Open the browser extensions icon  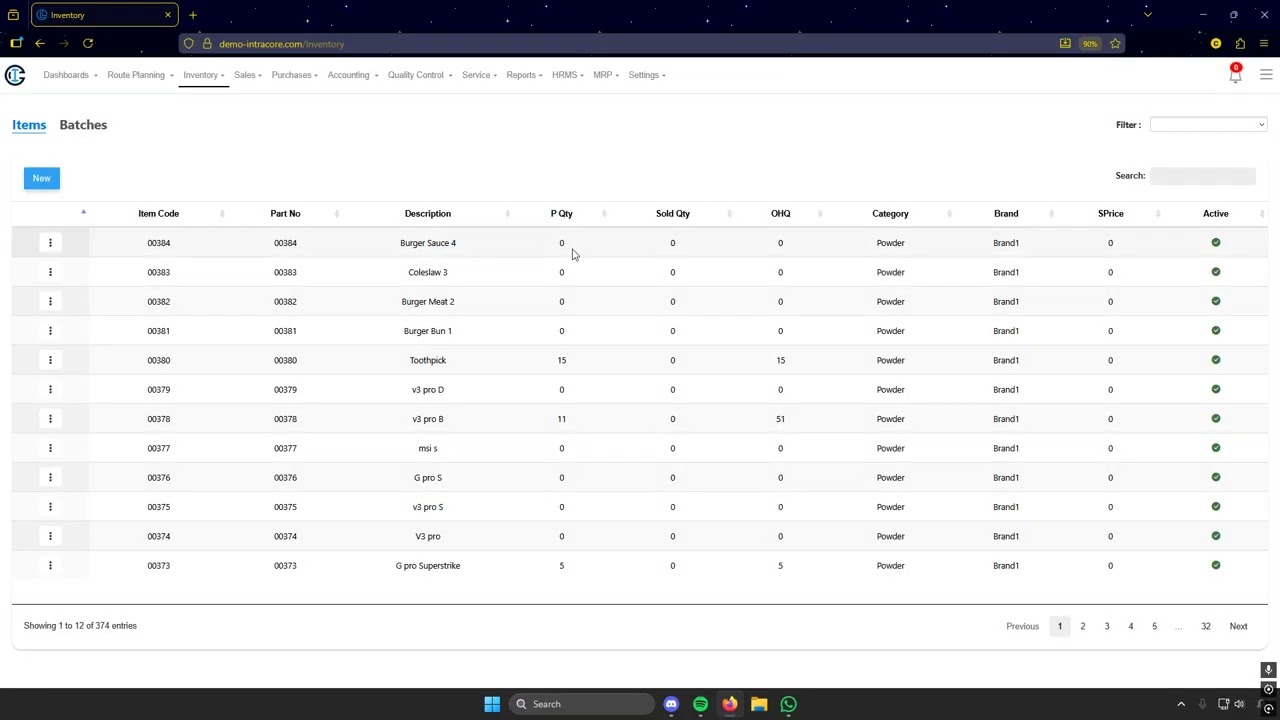(x=1240, y=43)
